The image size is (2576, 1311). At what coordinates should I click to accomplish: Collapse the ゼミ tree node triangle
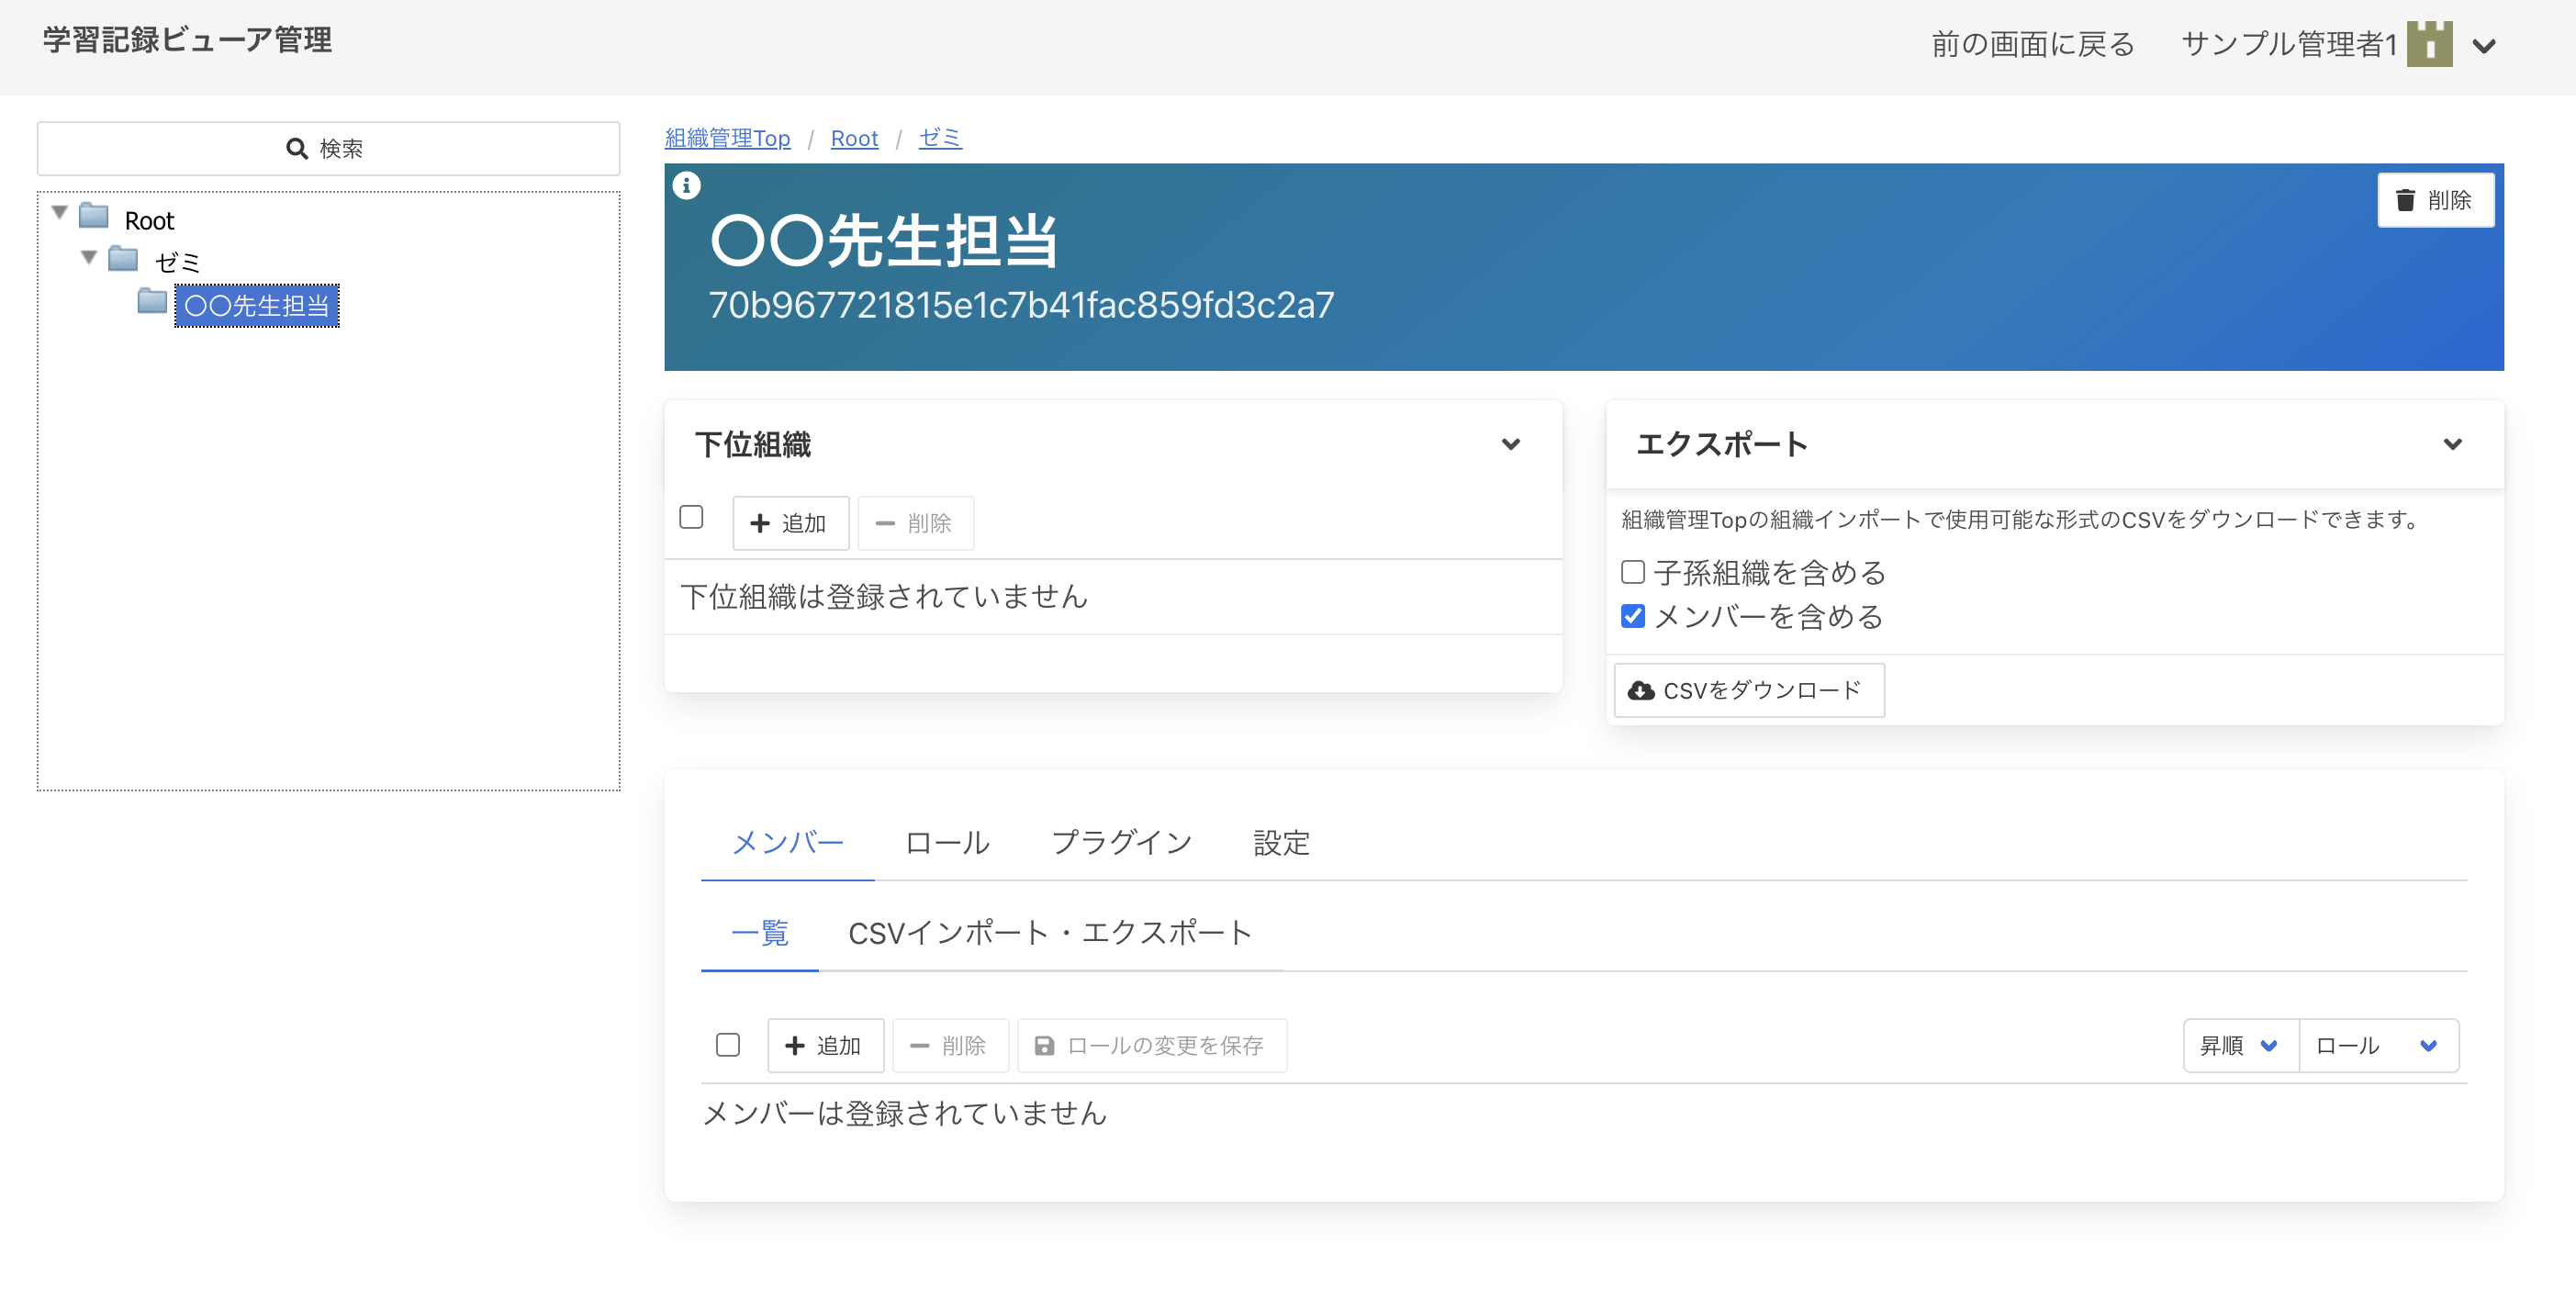(89, 259)
